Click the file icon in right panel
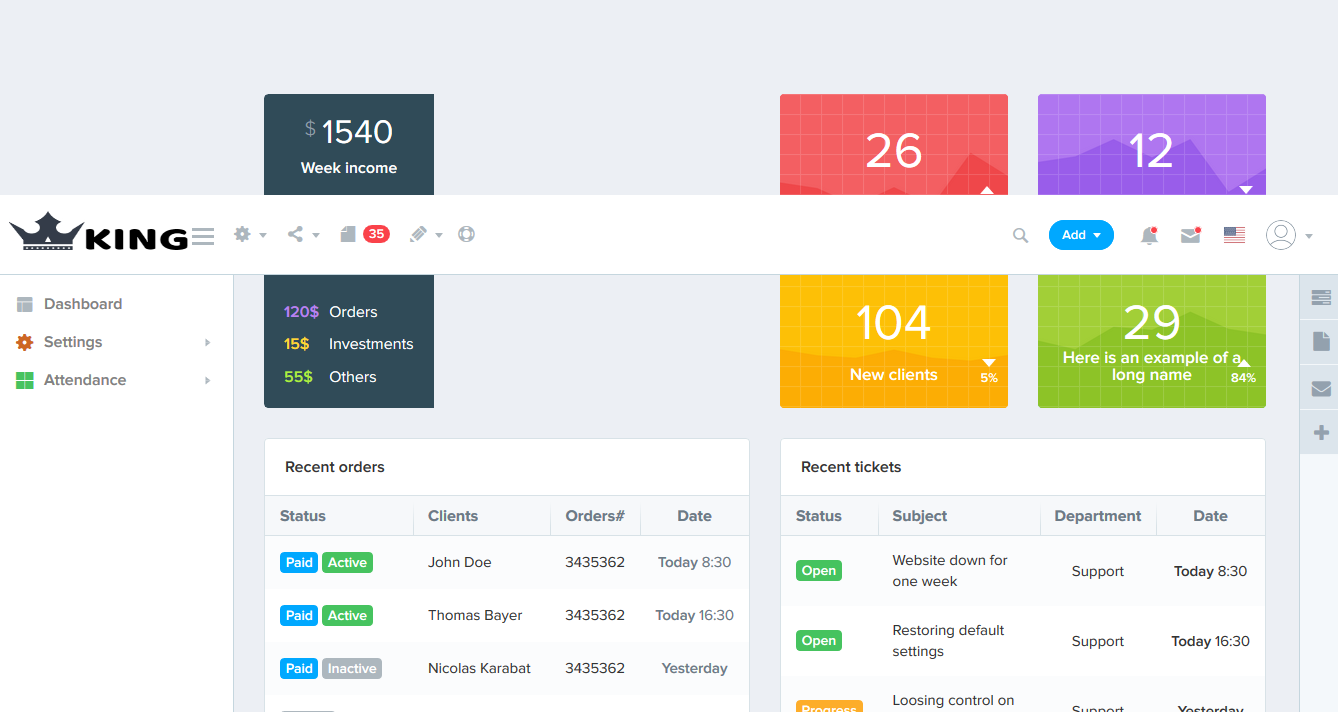The image size is (1338, 712). point(1320,342)
